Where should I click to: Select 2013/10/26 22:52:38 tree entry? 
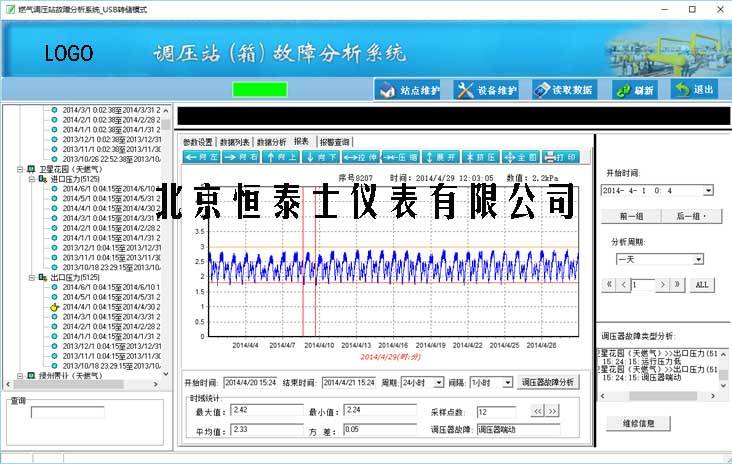(111, 159)
